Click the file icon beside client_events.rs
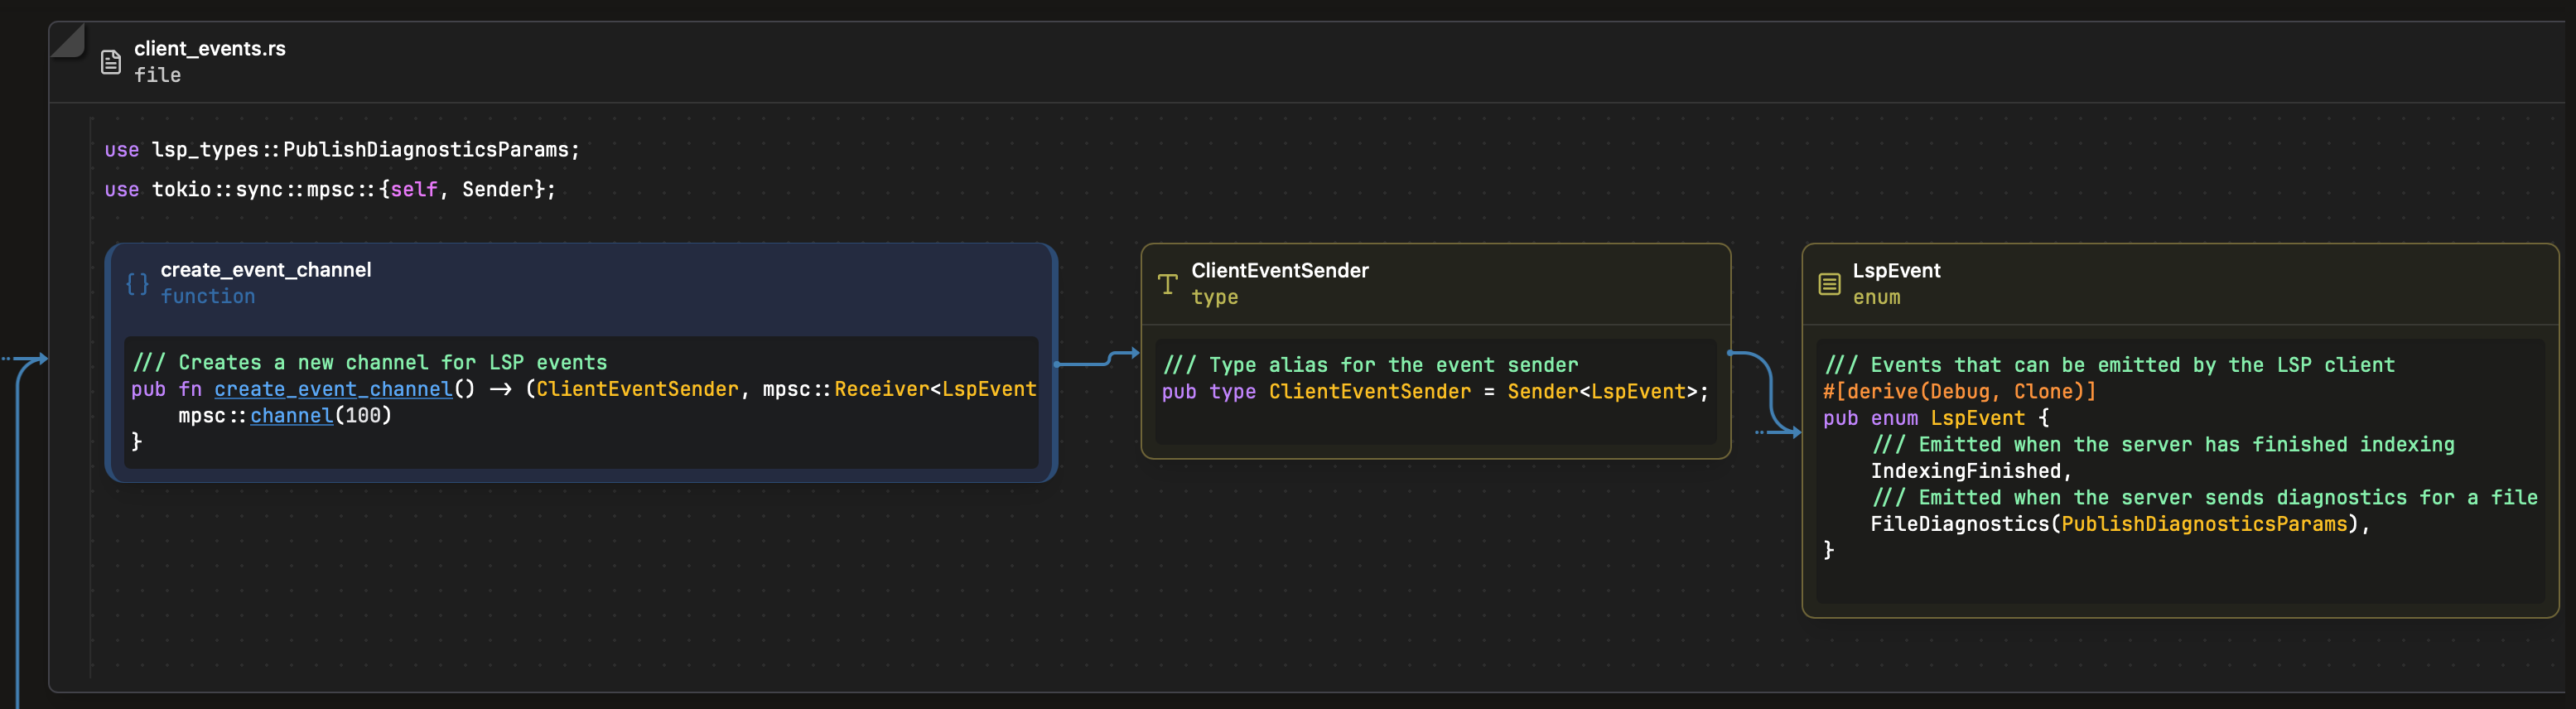 [111, 62]
